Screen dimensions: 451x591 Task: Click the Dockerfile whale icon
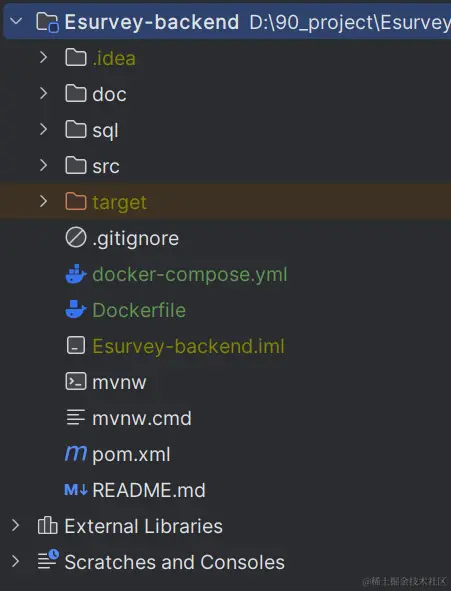tap(76, 310)
